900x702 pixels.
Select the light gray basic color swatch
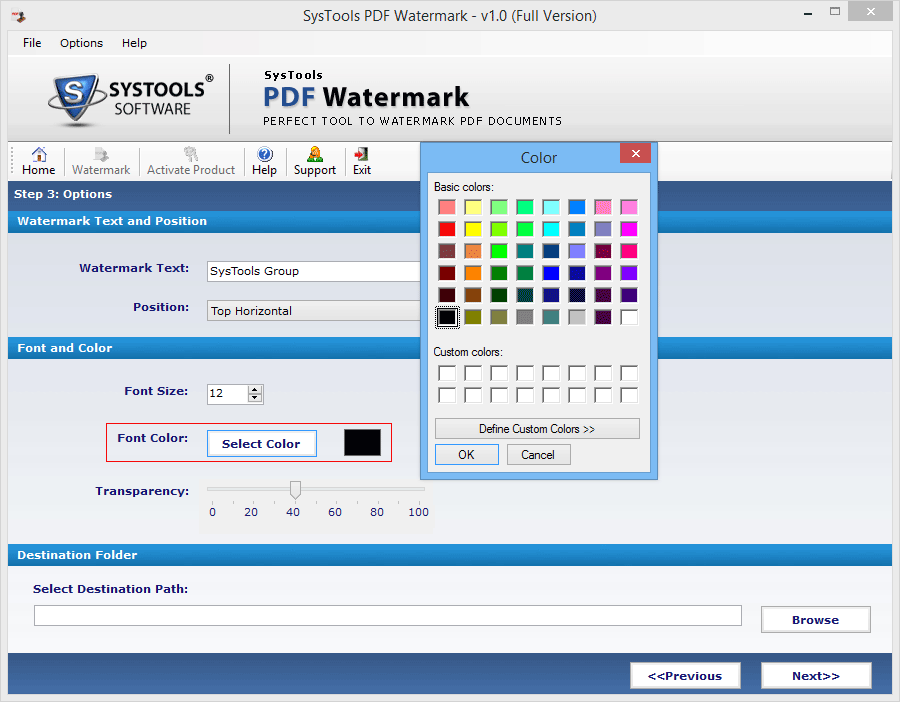click(x=577, y=317)
